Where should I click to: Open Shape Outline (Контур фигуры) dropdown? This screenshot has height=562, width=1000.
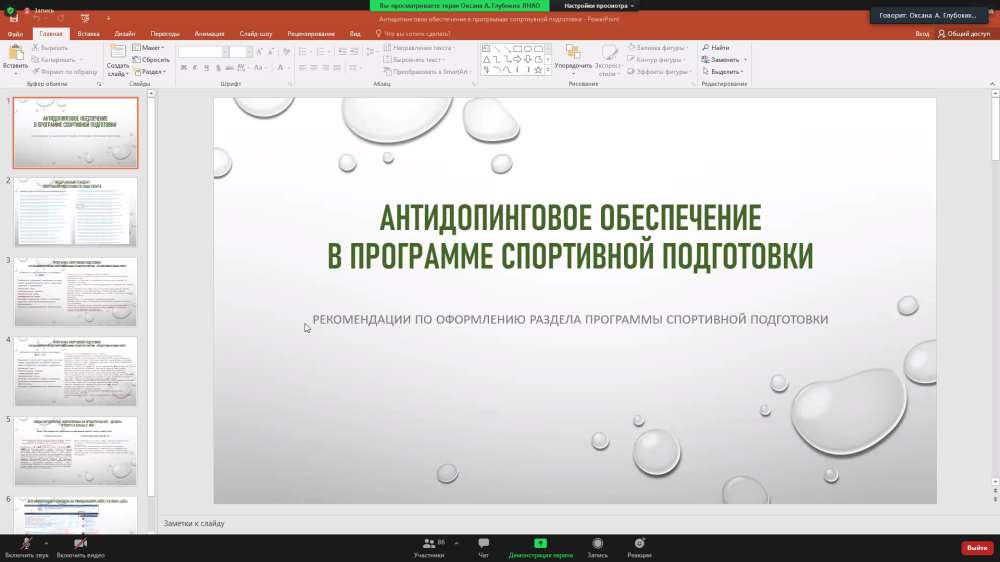click(656, 60)
